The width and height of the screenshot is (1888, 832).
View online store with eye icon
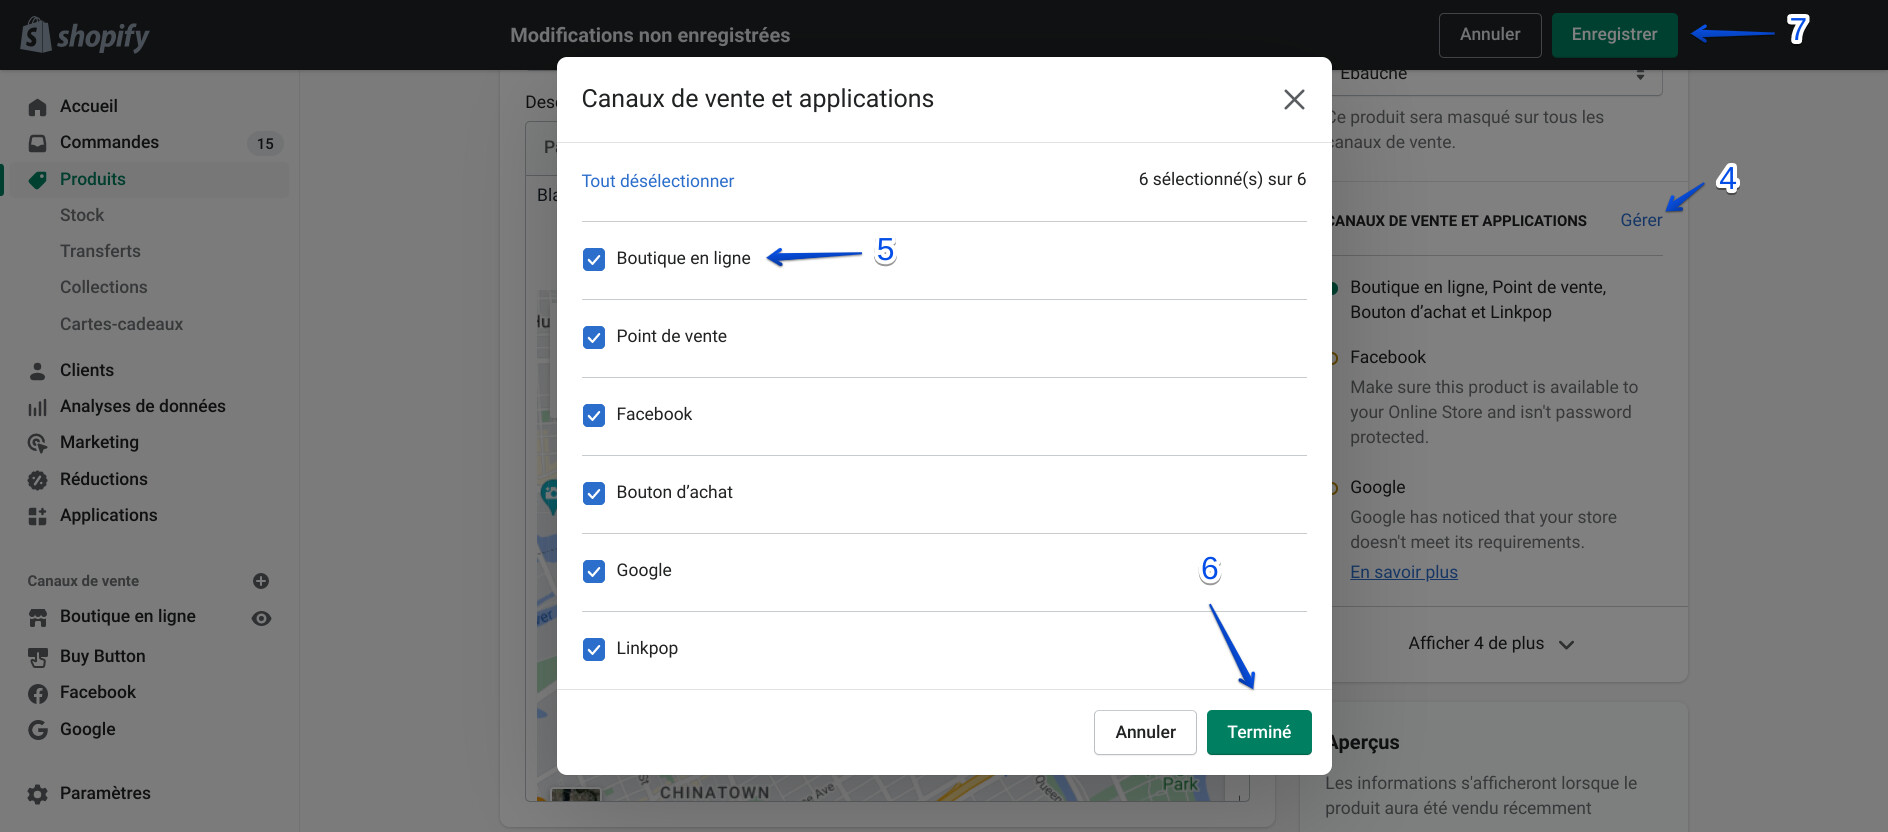(261, 618)
